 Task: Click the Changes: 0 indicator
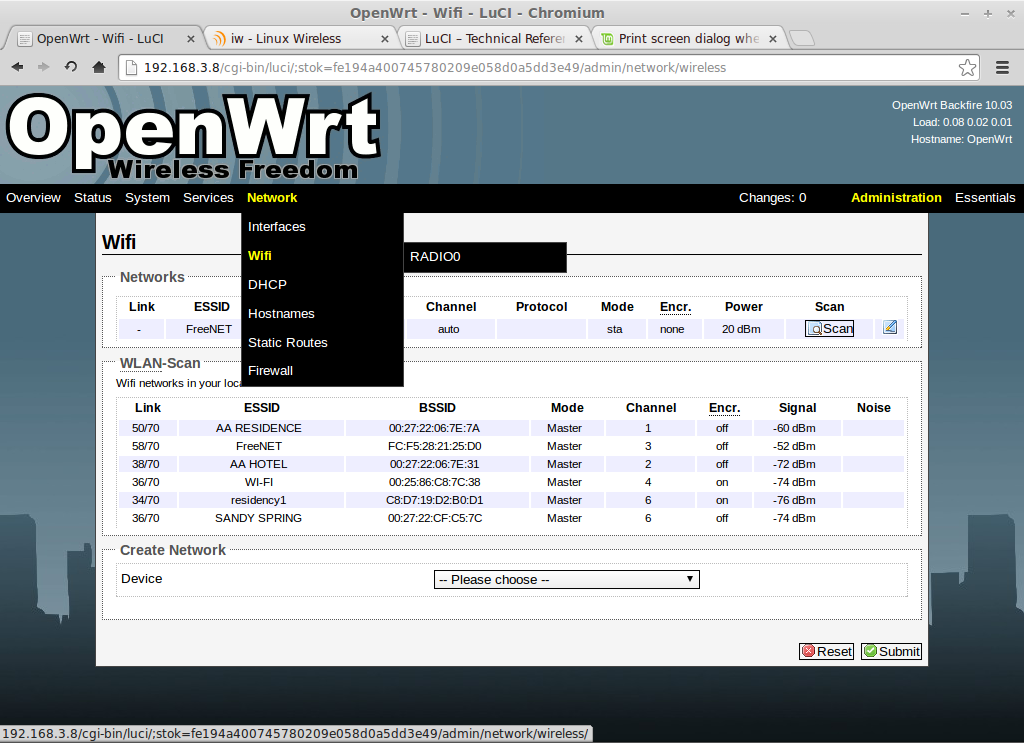pyautogui.click(x=773, y=198)
